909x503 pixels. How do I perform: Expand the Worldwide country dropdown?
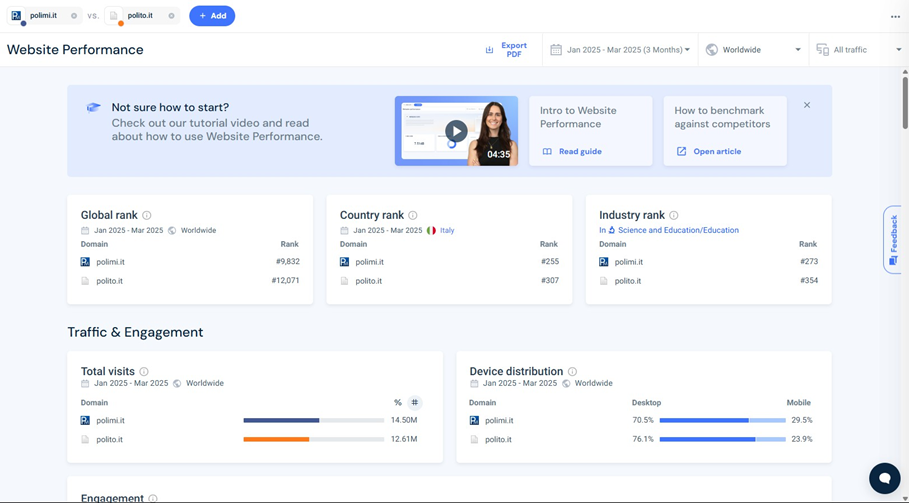coord(753,50)
